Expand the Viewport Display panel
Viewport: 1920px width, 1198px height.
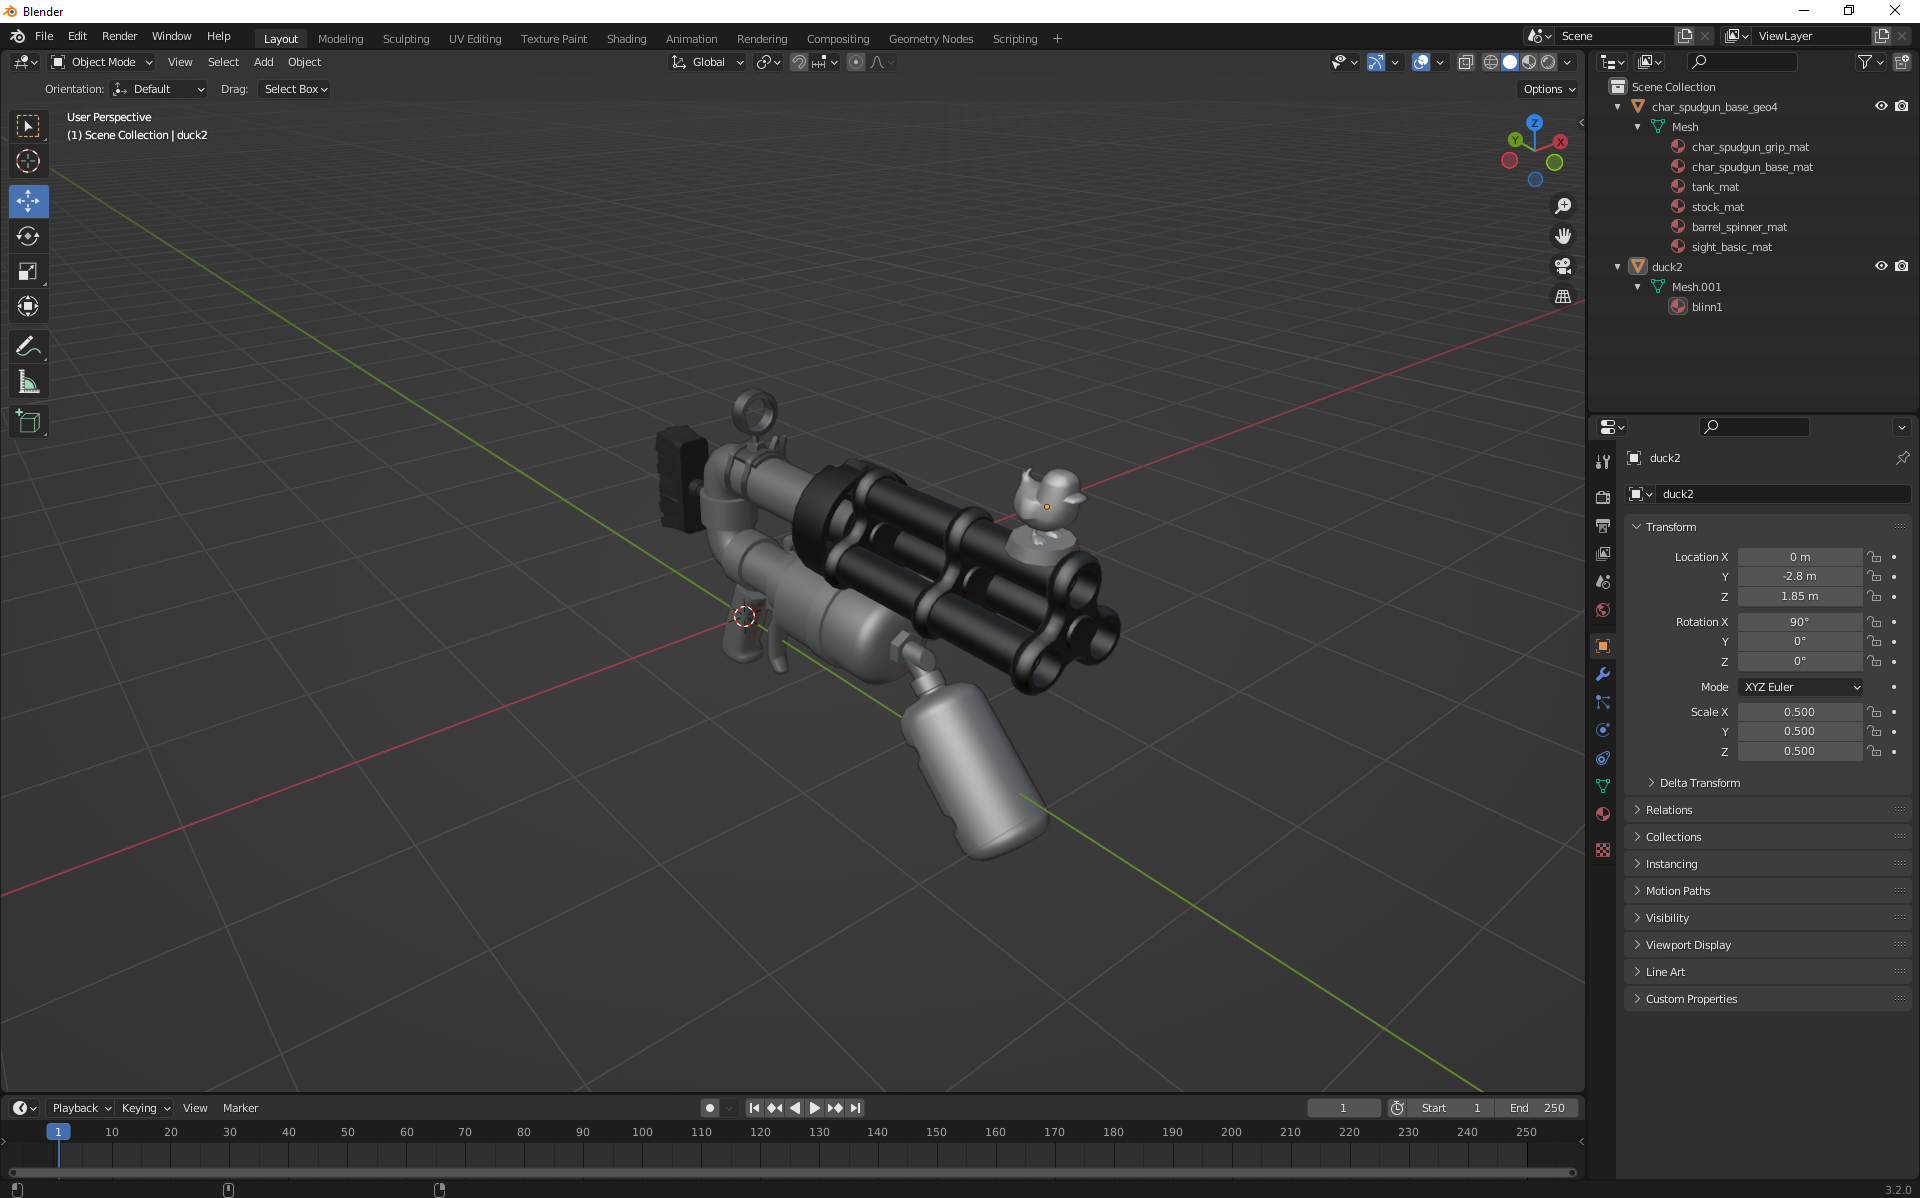point(1687,945)
